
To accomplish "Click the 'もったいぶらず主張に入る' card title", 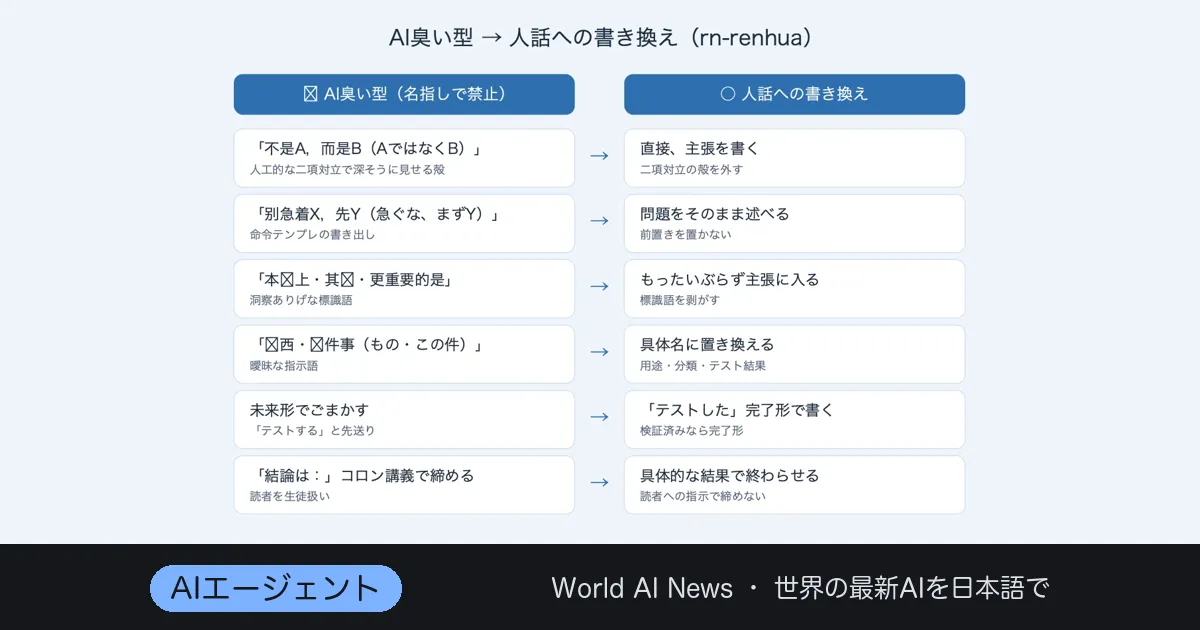I will (x=730, y=279).
